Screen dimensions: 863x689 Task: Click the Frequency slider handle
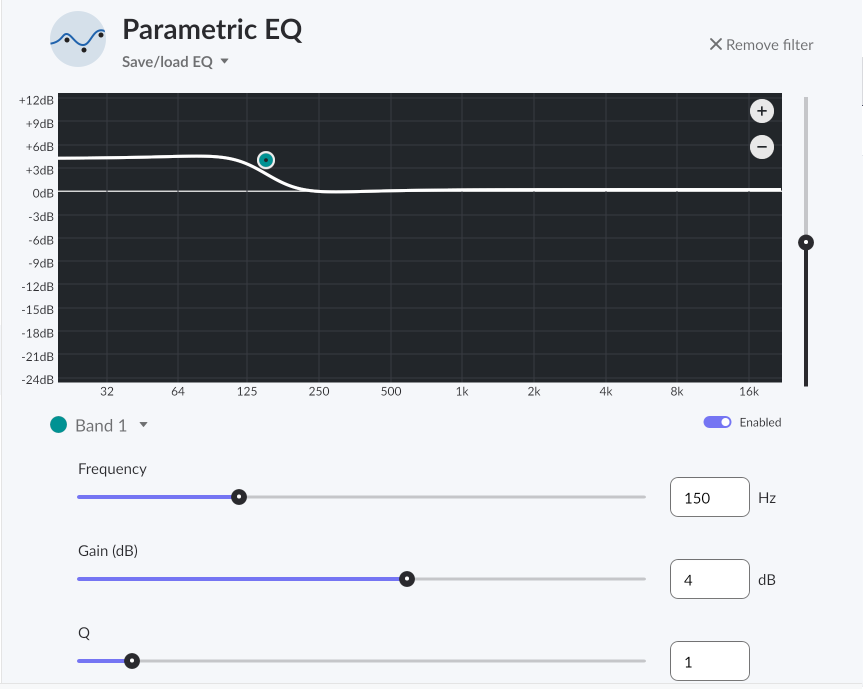[239, 497]
